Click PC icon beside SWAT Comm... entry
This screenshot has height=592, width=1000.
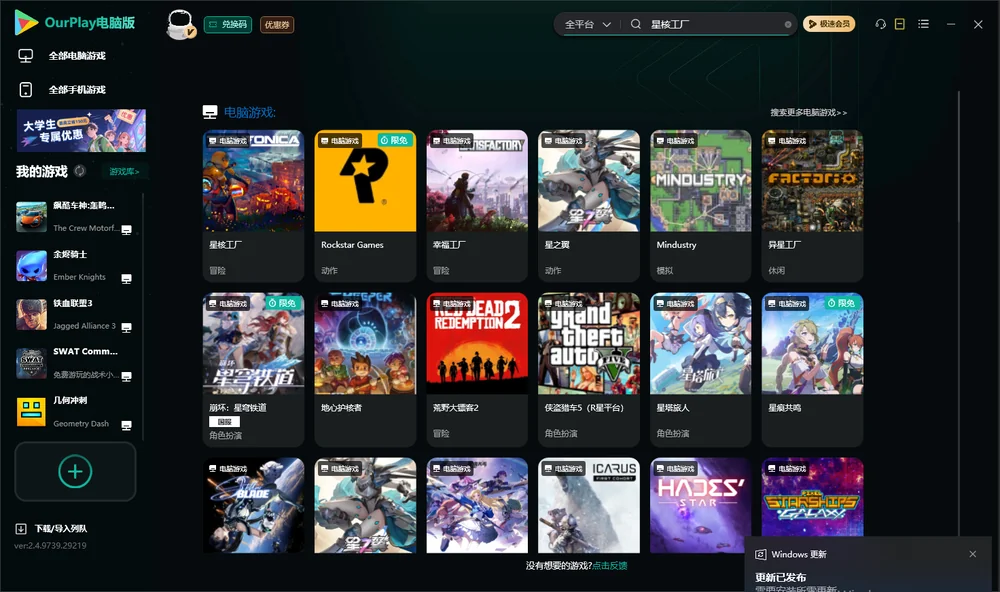pos(126,376)
